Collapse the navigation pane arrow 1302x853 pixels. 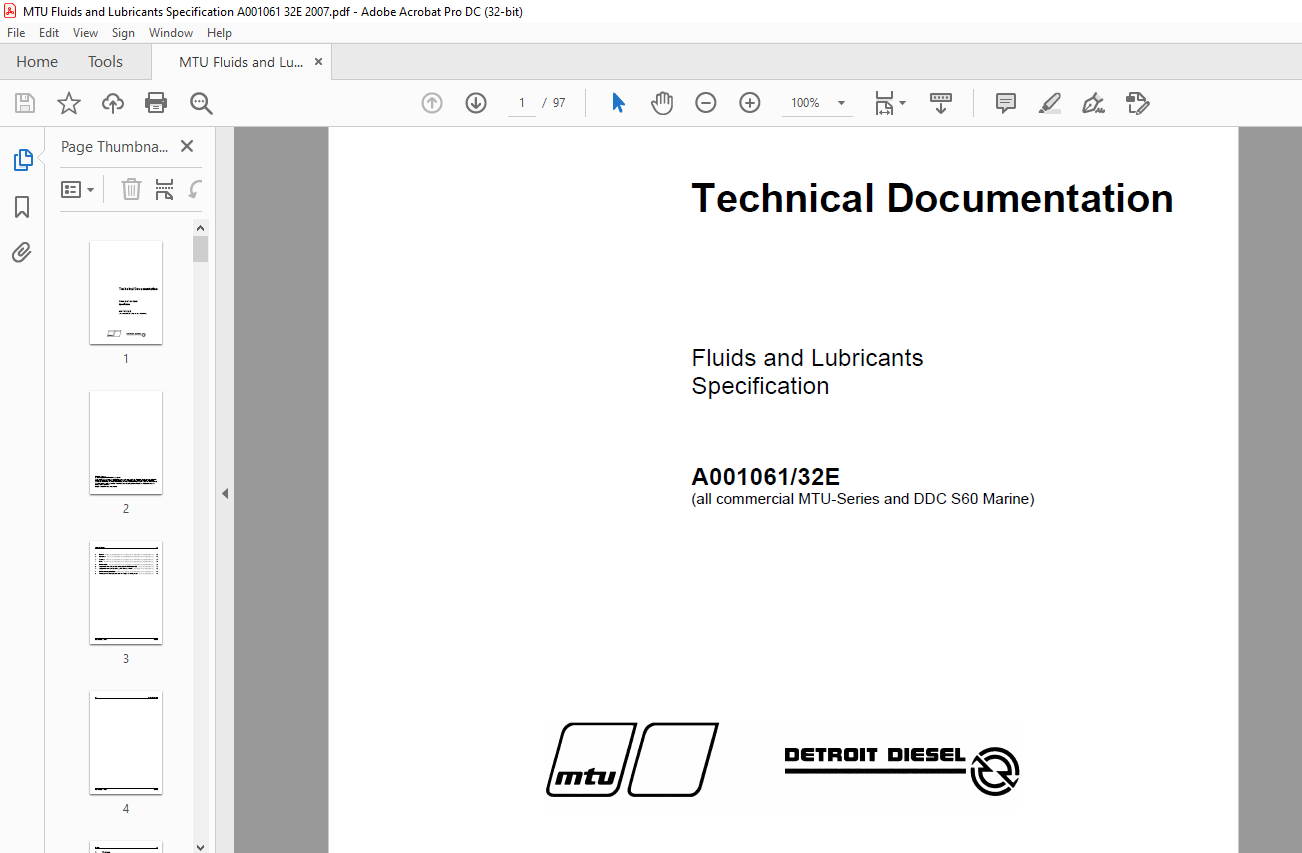click(x=225, y=493)
